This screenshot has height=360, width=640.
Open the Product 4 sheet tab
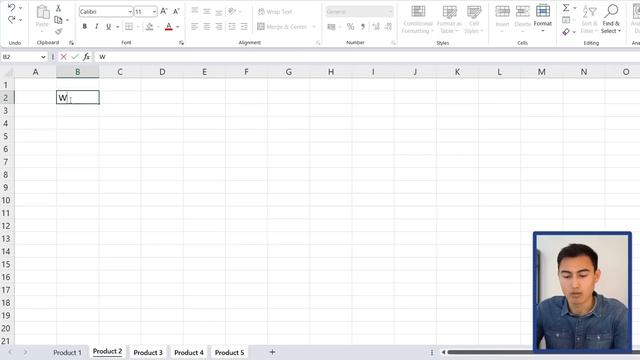coord(189,353)
